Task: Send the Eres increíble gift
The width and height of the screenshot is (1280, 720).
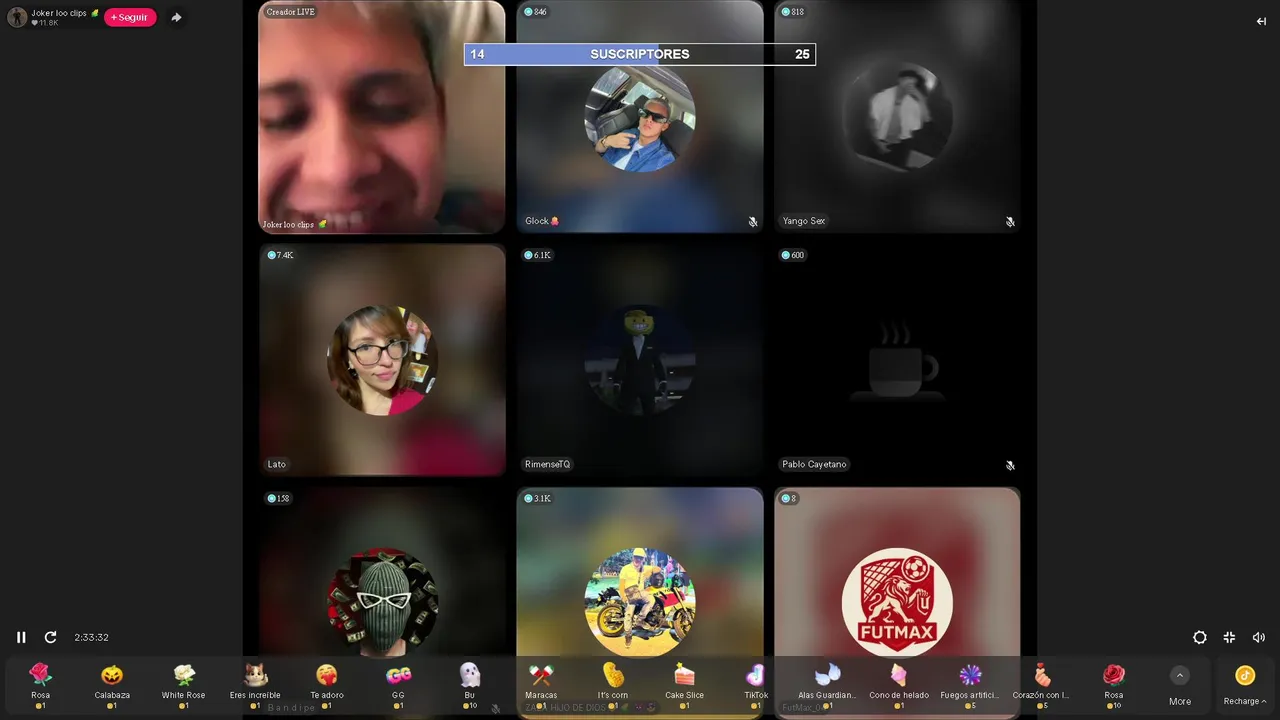Action: 255,686
